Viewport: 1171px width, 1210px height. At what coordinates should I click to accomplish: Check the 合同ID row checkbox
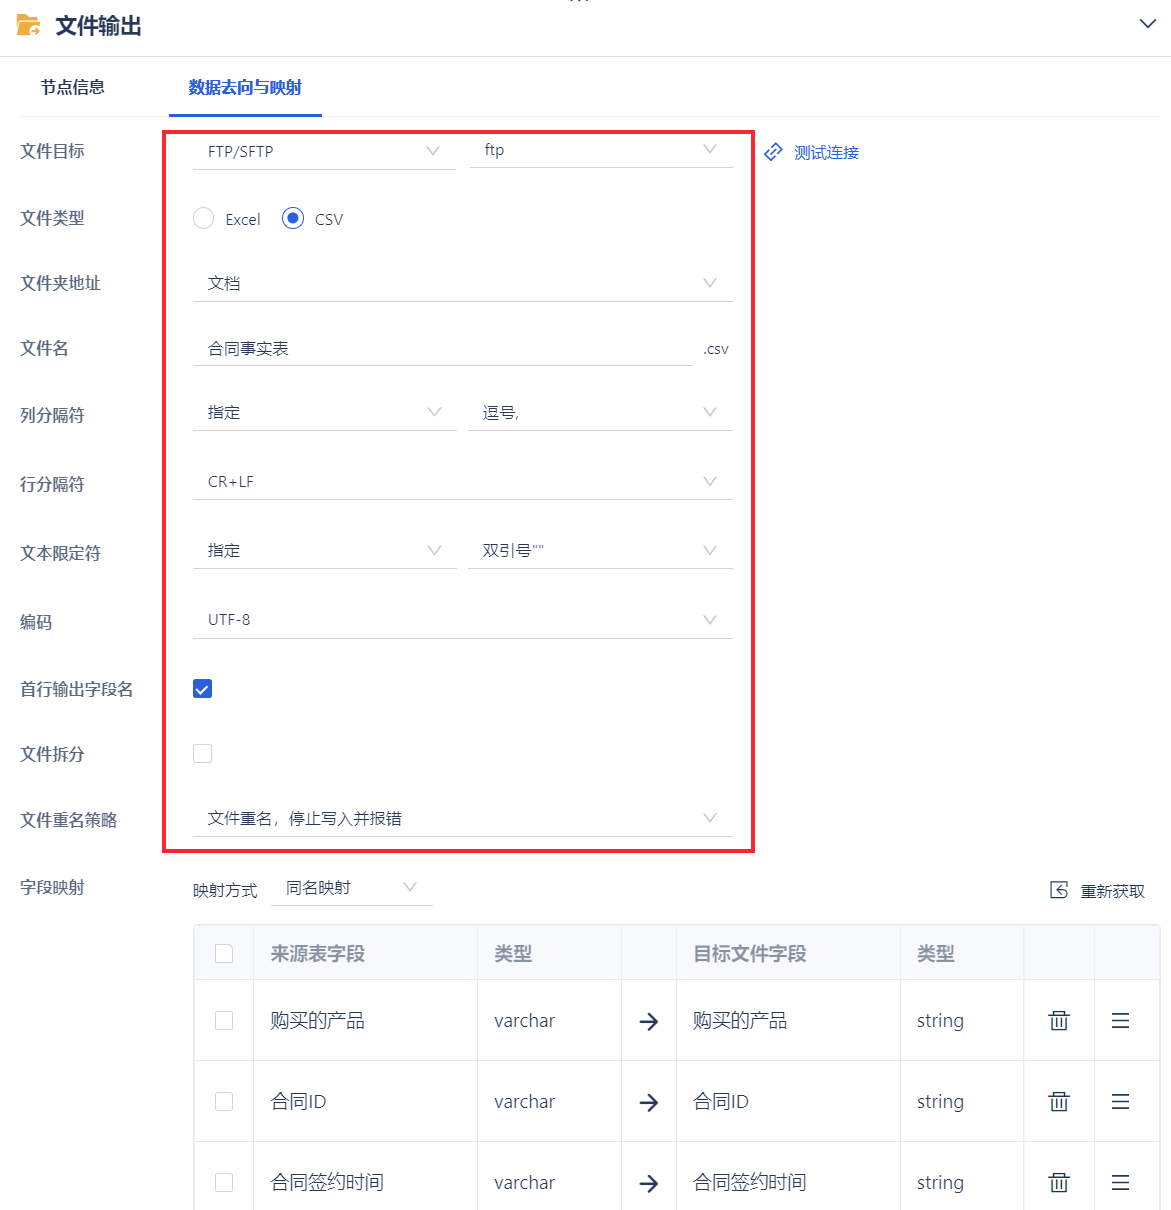point(224,1101)
